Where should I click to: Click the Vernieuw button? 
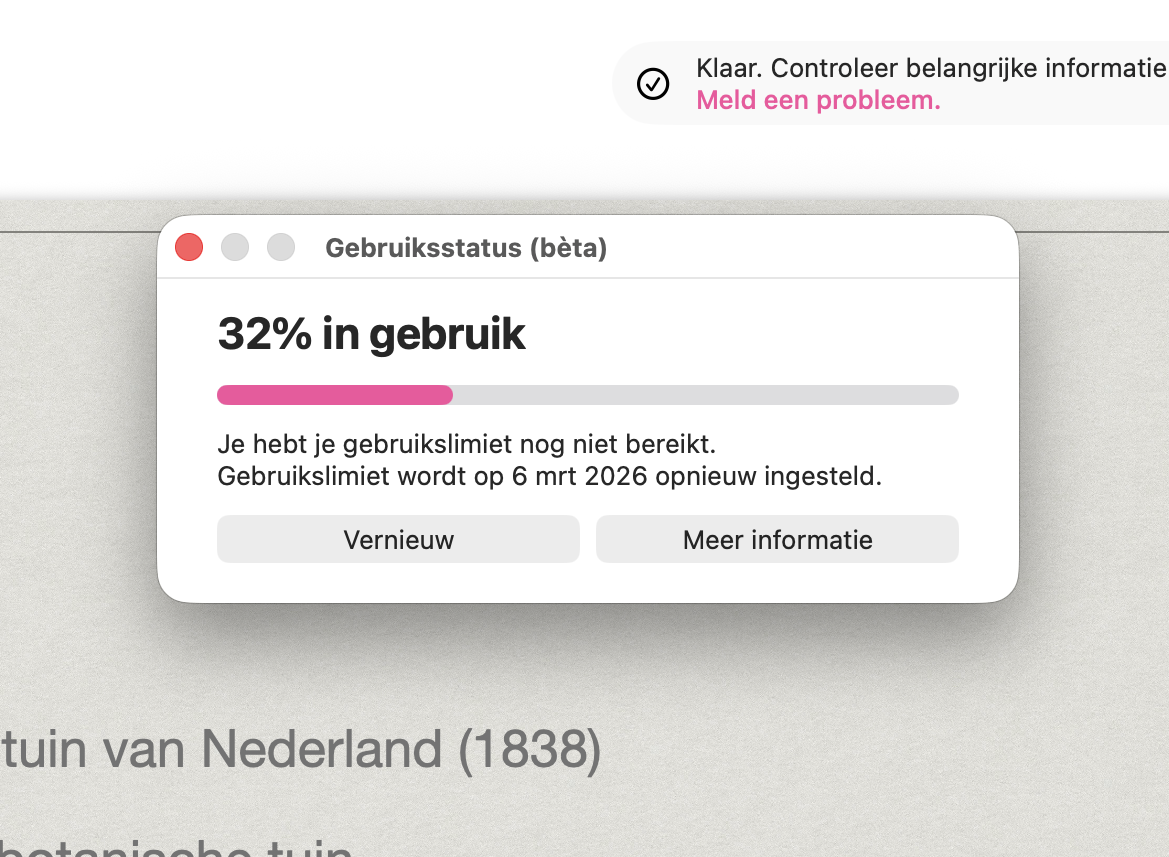click(x=397, y=539)
